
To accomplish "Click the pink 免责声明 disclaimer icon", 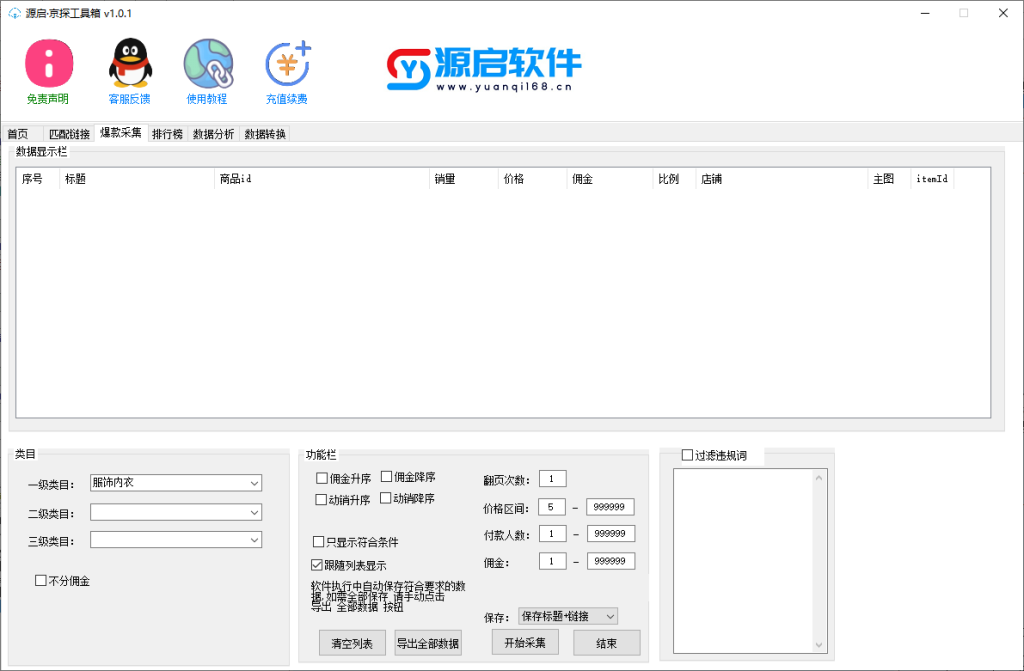I will point(48,64).
